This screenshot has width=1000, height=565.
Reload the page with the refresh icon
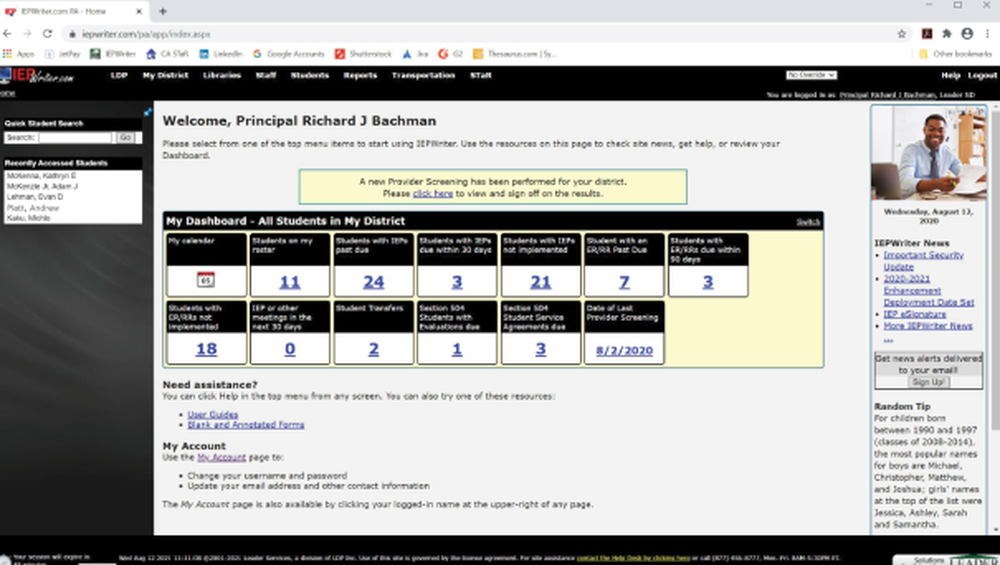tap(47, 34)
